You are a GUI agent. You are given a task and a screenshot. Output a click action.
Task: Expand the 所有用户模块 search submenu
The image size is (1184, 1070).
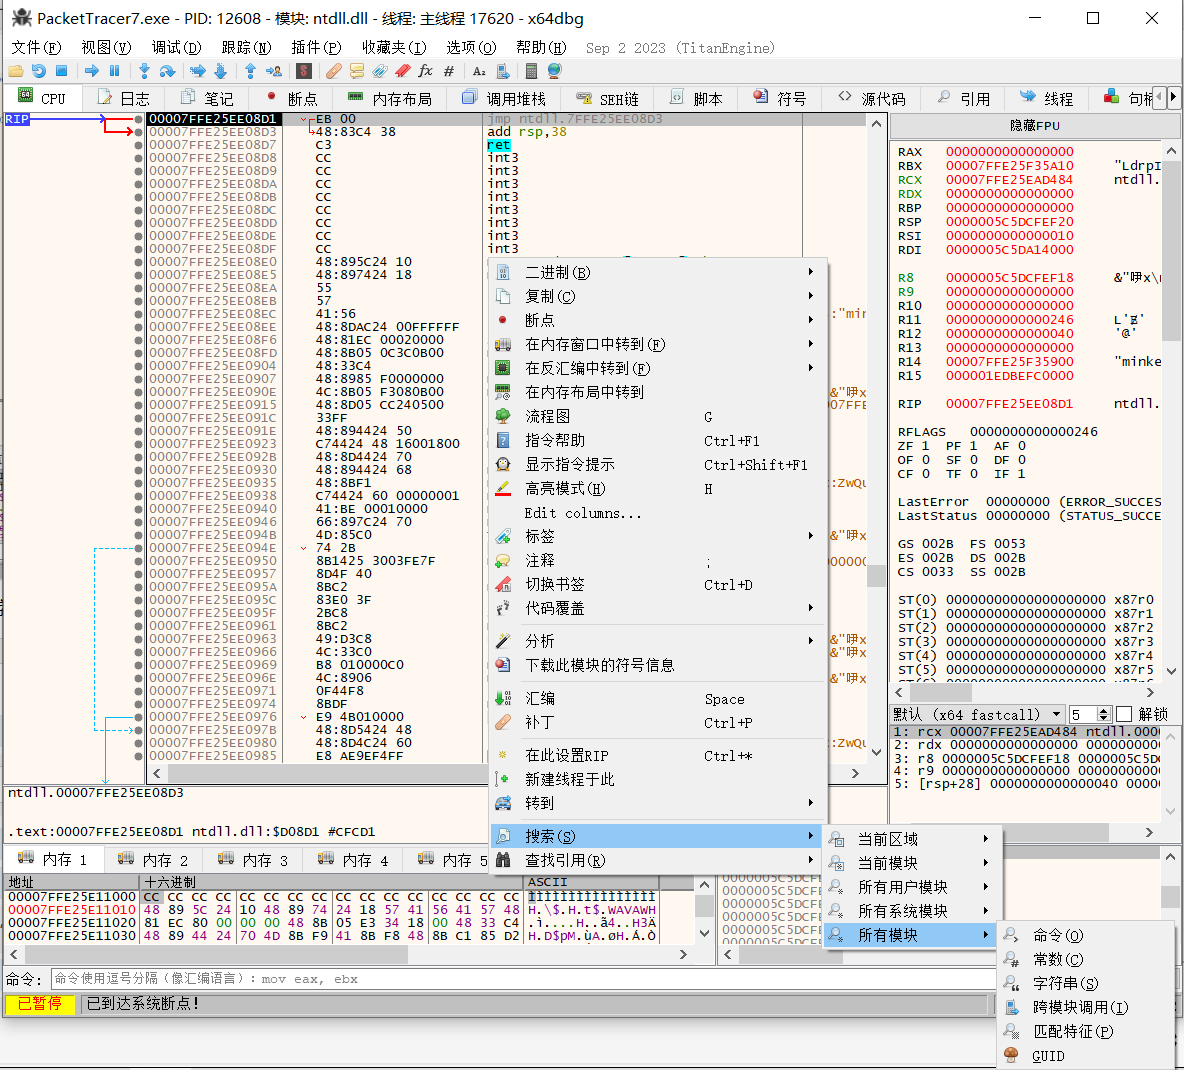(x=911, y=887)
